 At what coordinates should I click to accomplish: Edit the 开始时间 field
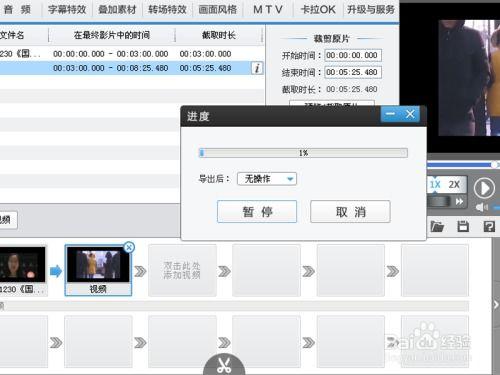click(x=353, y=55)
